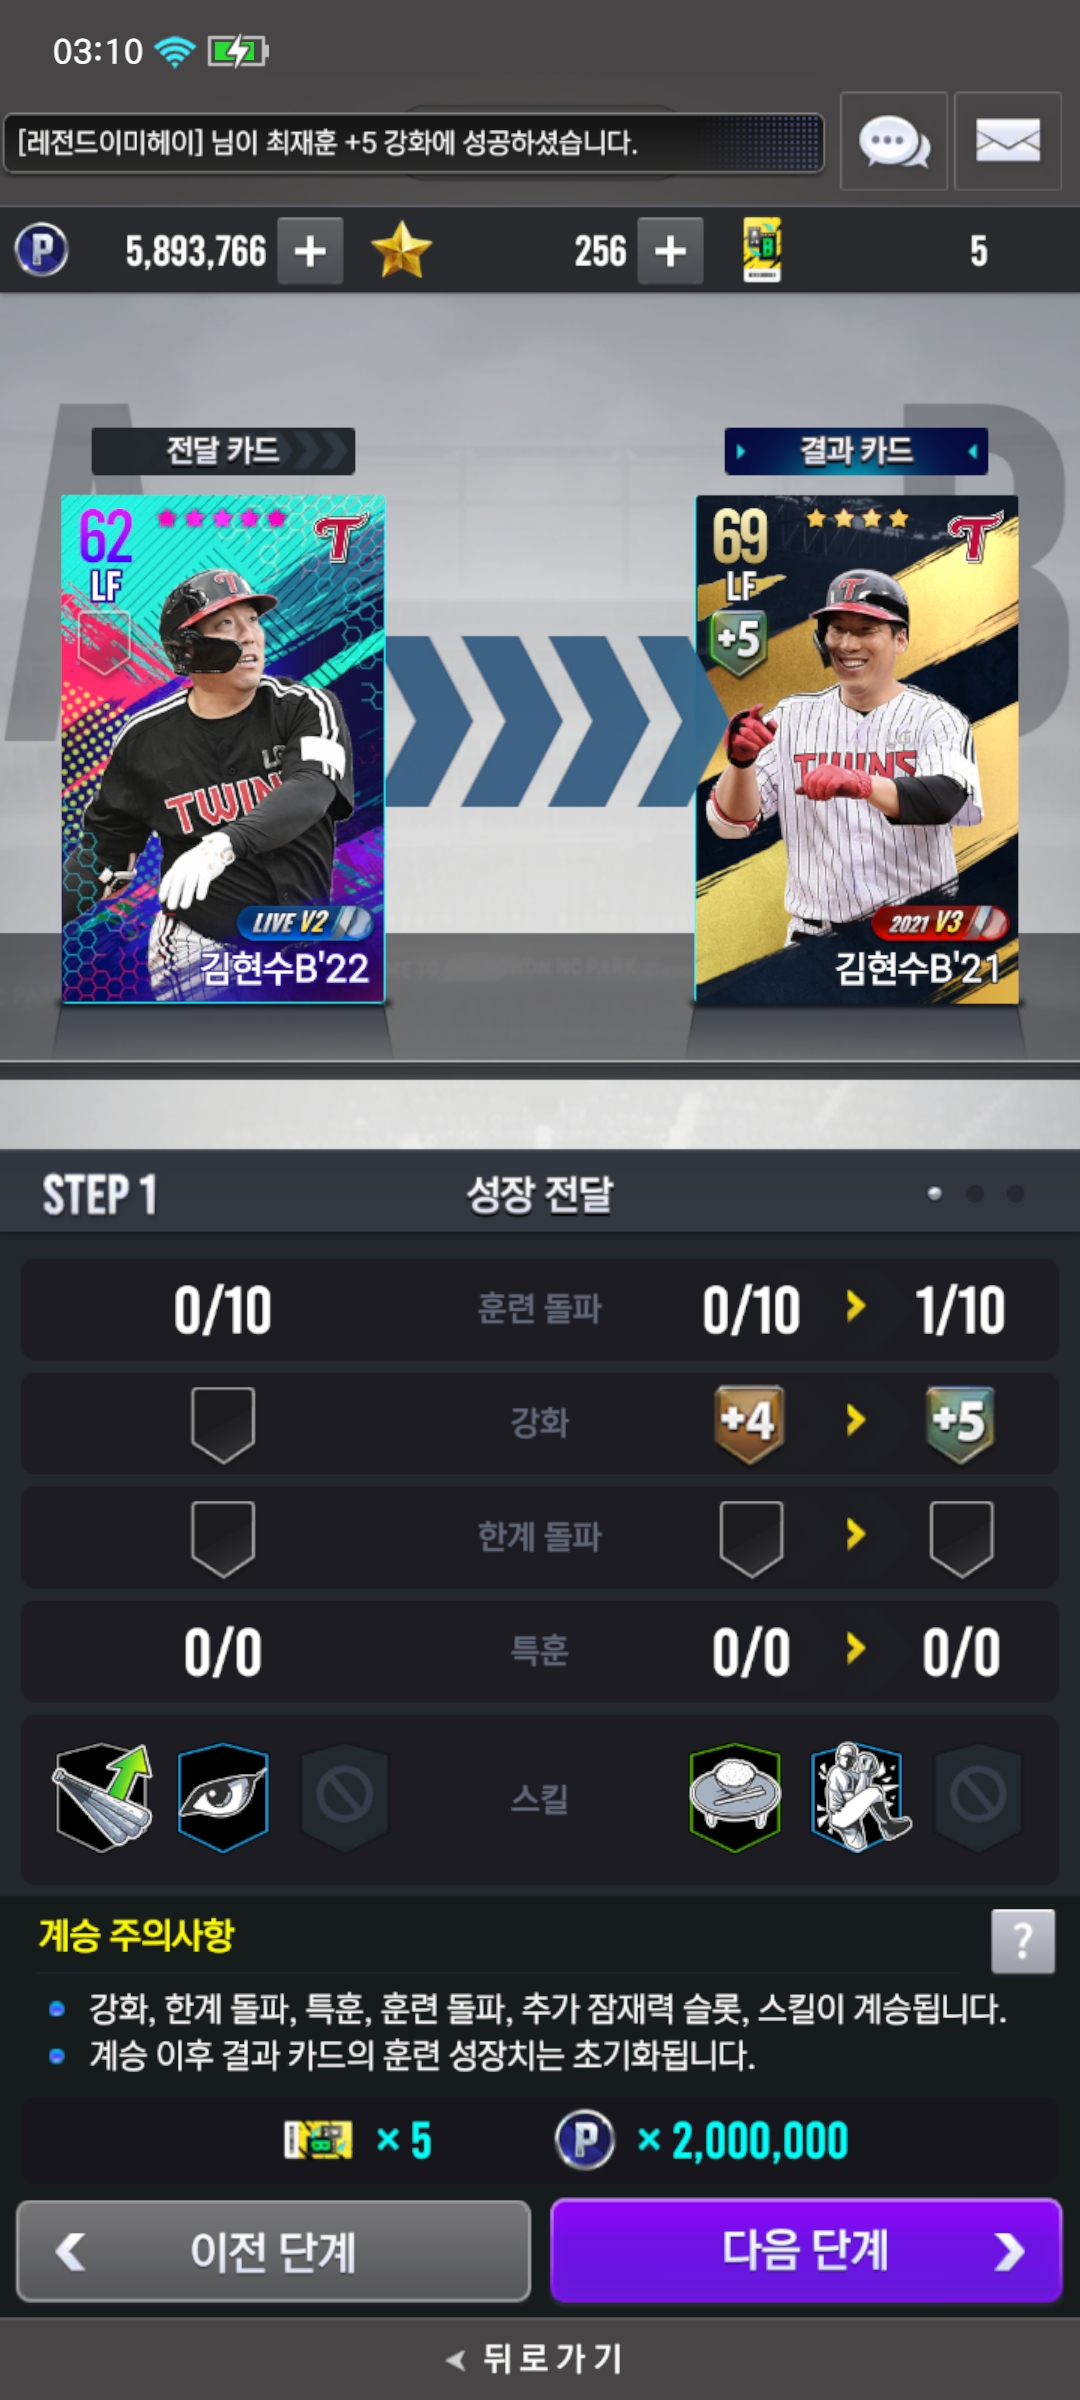Select the 전달 카드 김현수B'22 card
The height and width of the screenshot is (2400, 1080).
(223, 749)
